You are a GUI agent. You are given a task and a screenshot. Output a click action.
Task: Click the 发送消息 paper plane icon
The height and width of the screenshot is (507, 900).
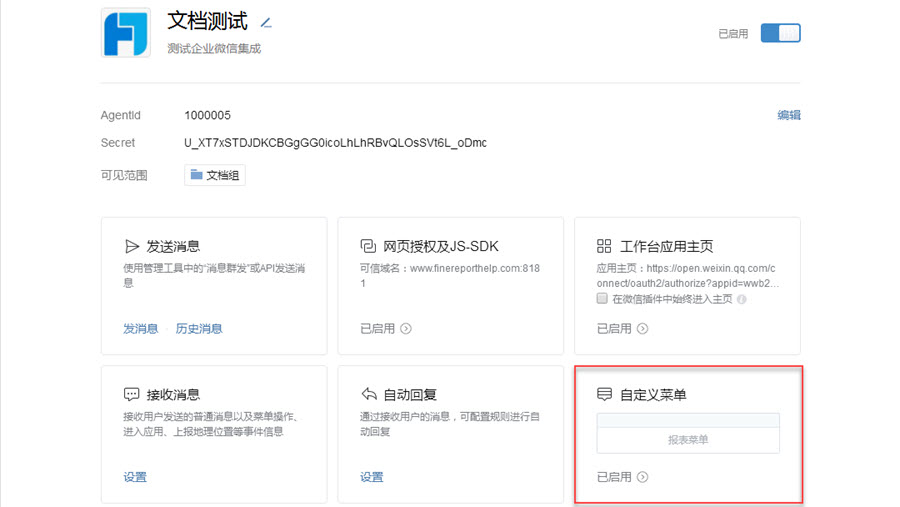[131, 246]
